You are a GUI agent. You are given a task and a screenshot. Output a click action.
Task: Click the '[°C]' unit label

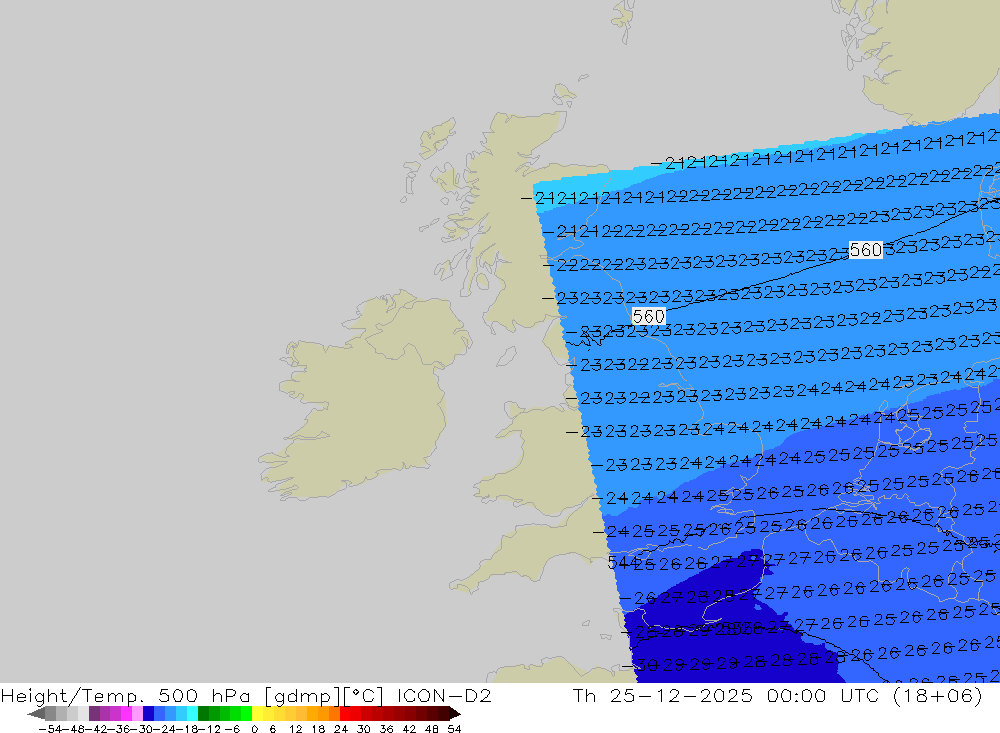[363, 695]
